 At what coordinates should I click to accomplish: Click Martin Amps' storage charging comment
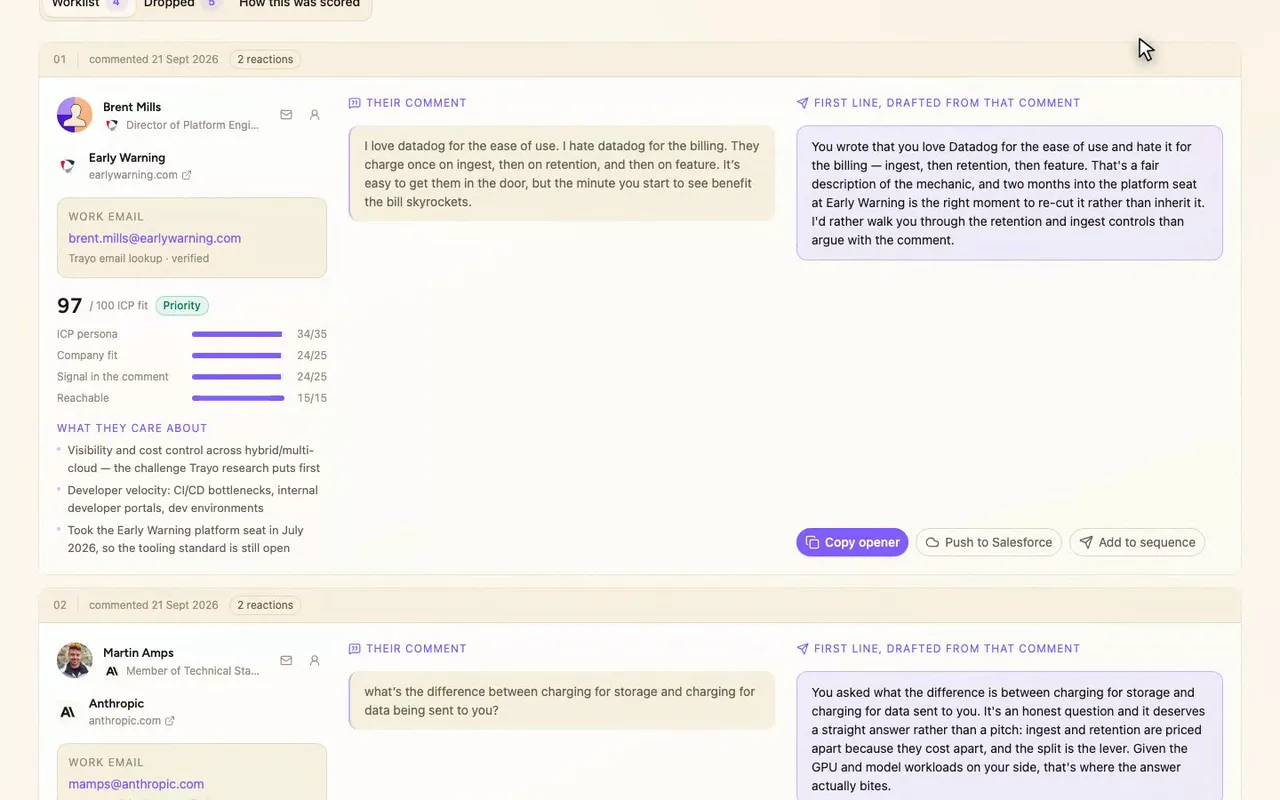coord(562,700)
